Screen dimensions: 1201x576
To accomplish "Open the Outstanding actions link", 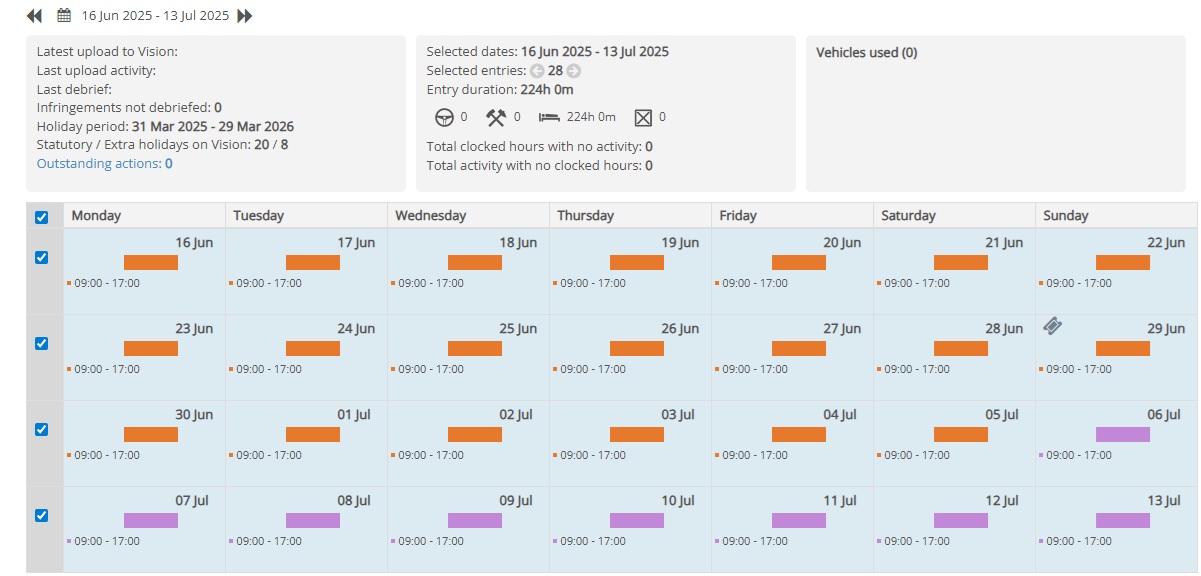I will click(104, 163).
